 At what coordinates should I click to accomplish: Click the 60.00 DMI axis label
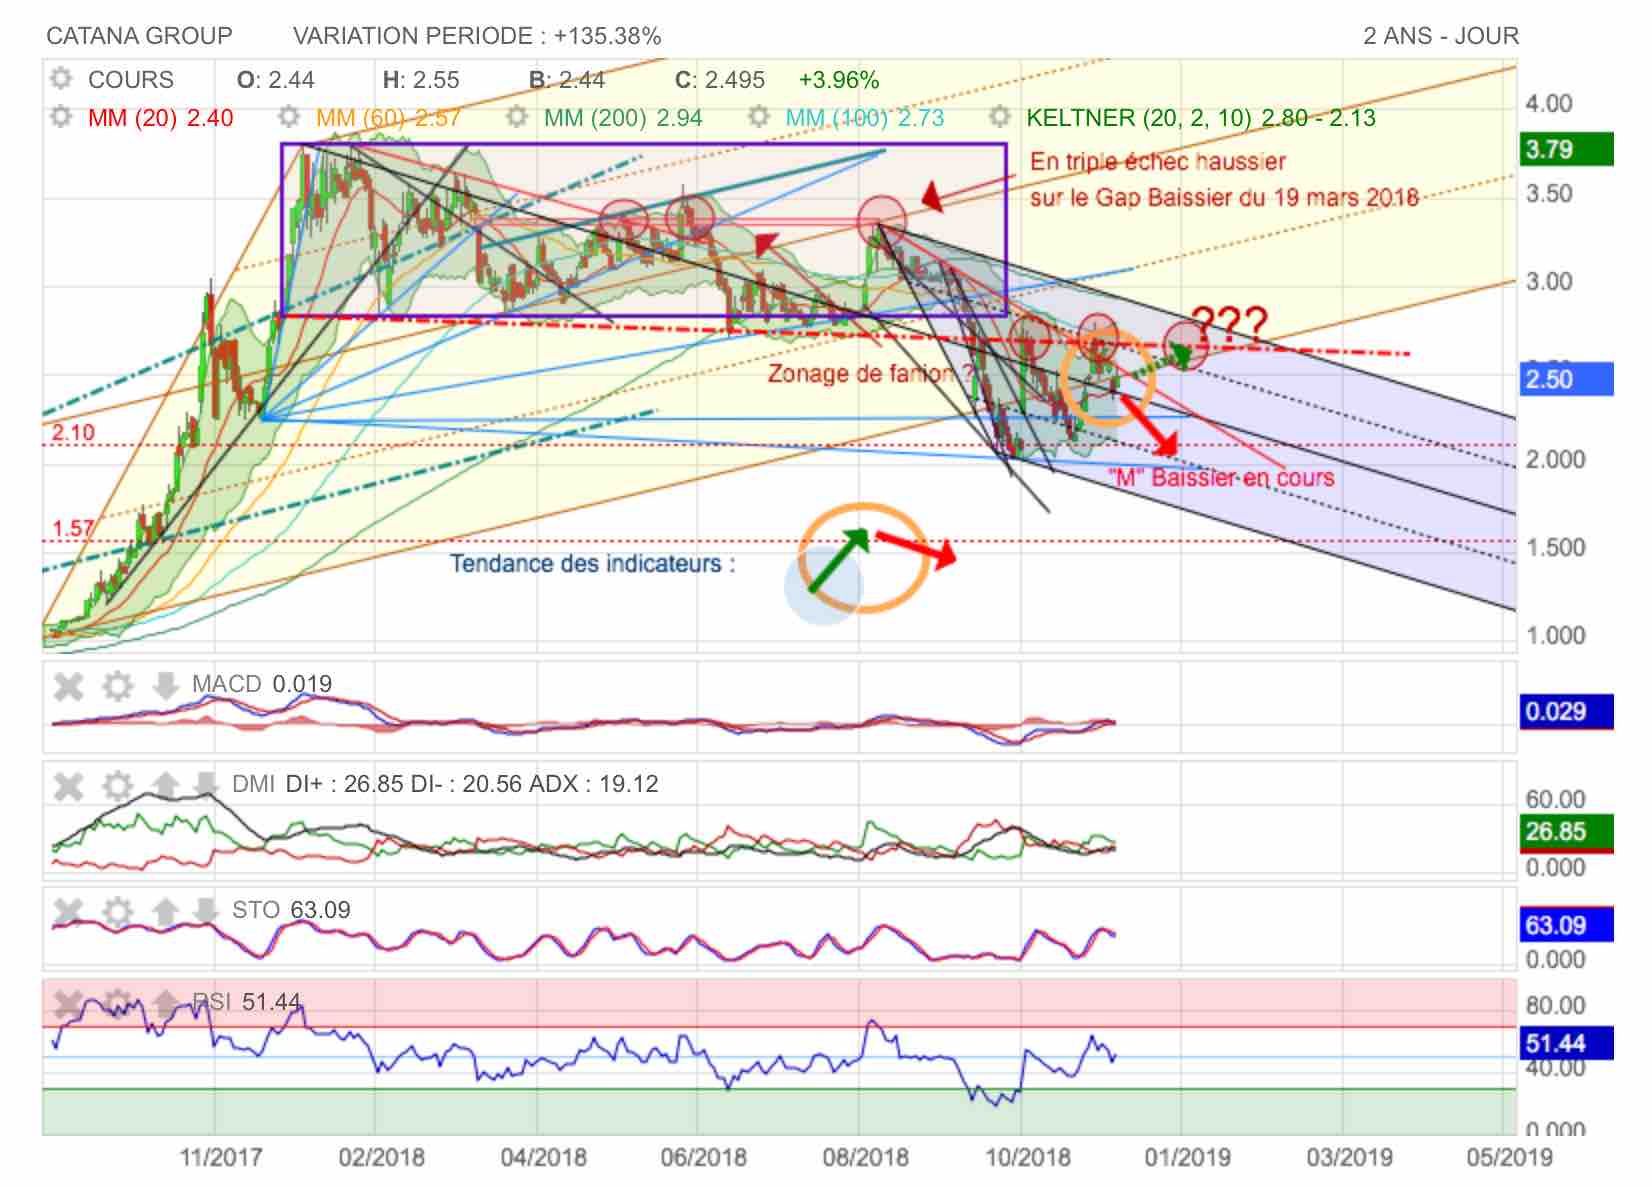(x=1555, y=799)
